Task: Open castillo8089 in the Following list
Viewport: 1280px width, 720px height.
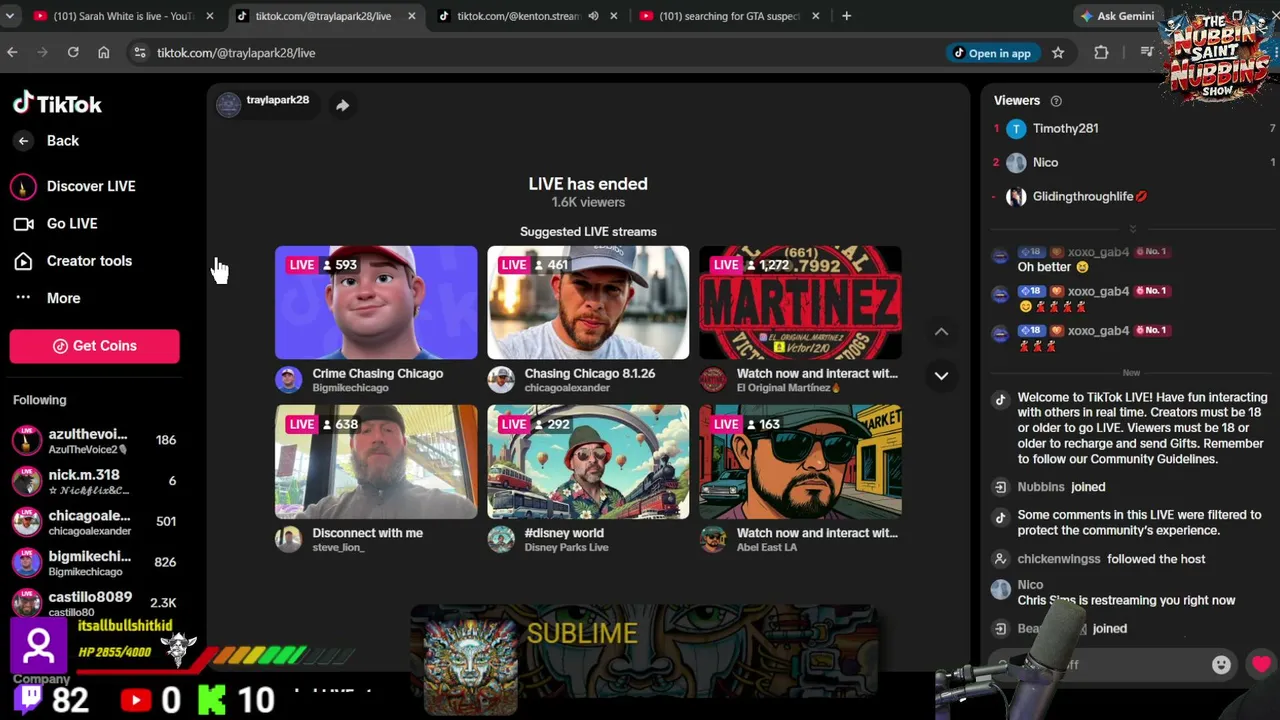Action: (95, 602)
